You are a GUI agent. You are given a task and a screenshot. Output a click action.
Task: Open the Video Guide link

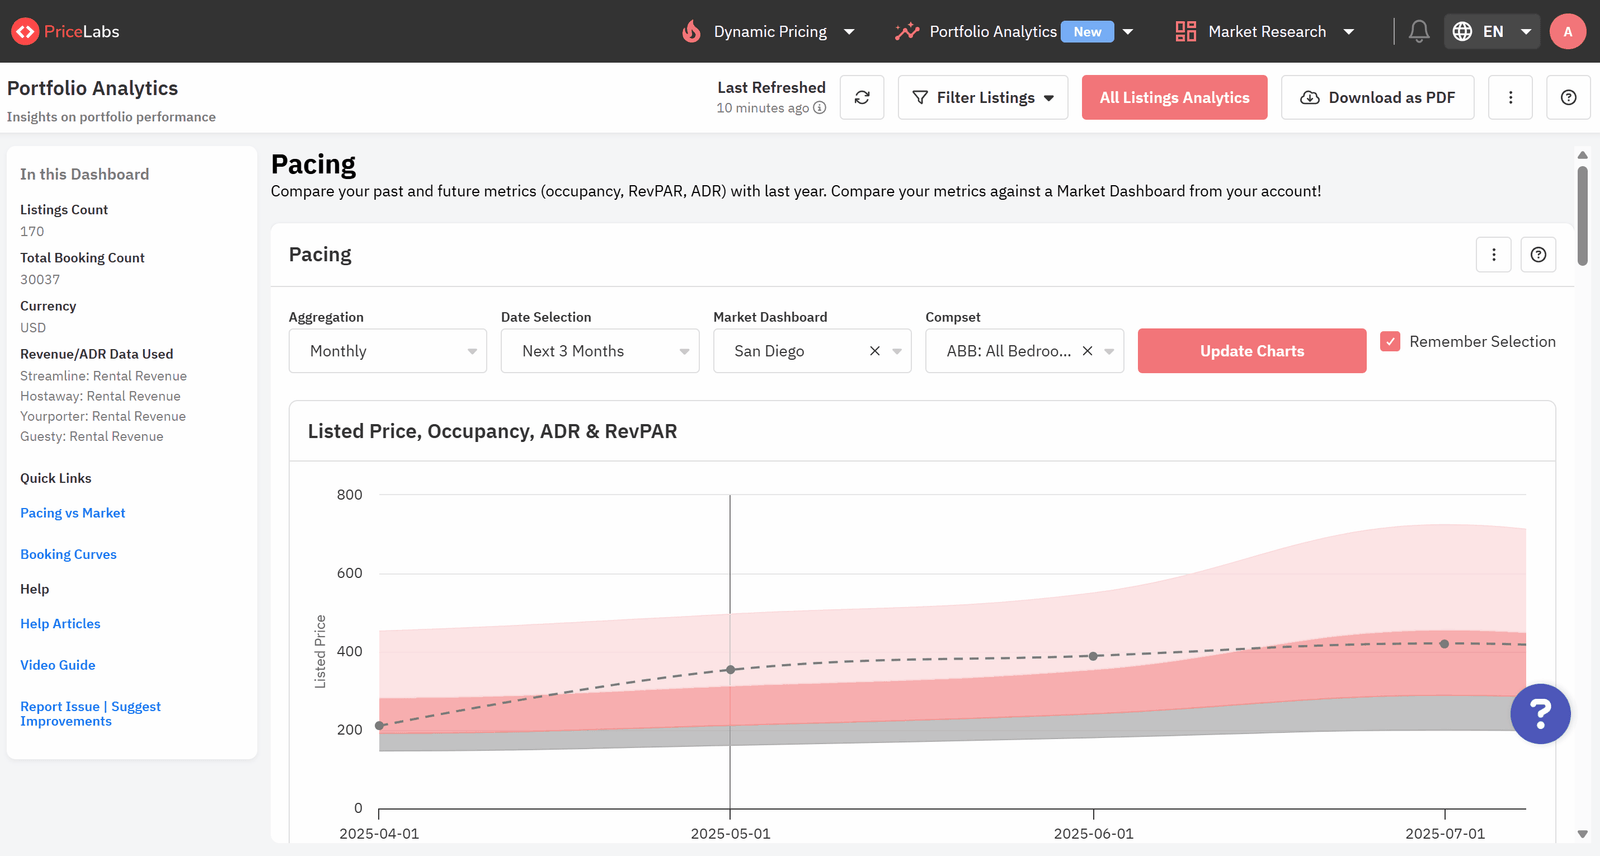tap(58, 665)
